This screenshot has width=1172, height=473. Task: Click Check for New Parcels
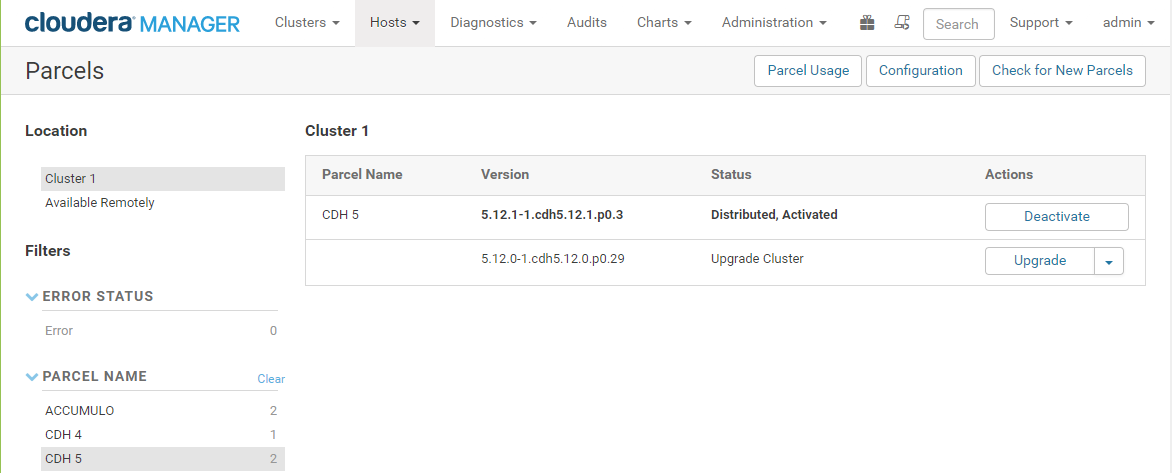point(1062,71)
